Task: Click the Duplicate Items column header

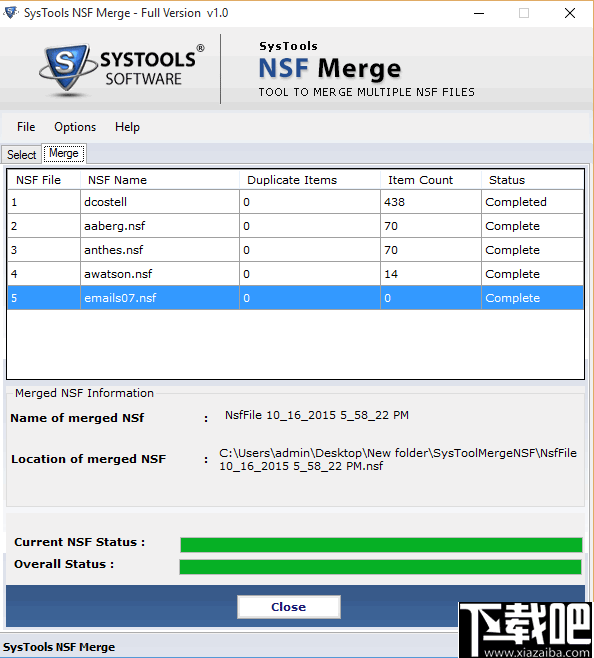Action: [x=310, y=180]
